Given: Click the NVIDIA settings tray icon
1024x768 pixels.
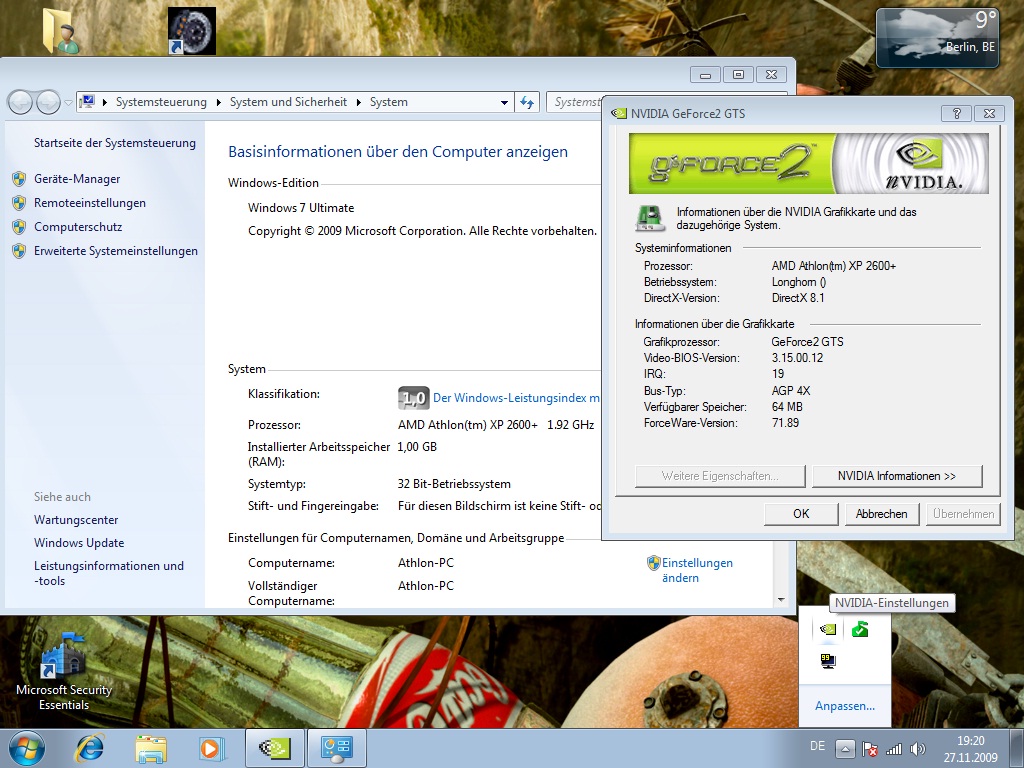Looking at the screenshot, I should pyautogui.click(x=828, y=630).
